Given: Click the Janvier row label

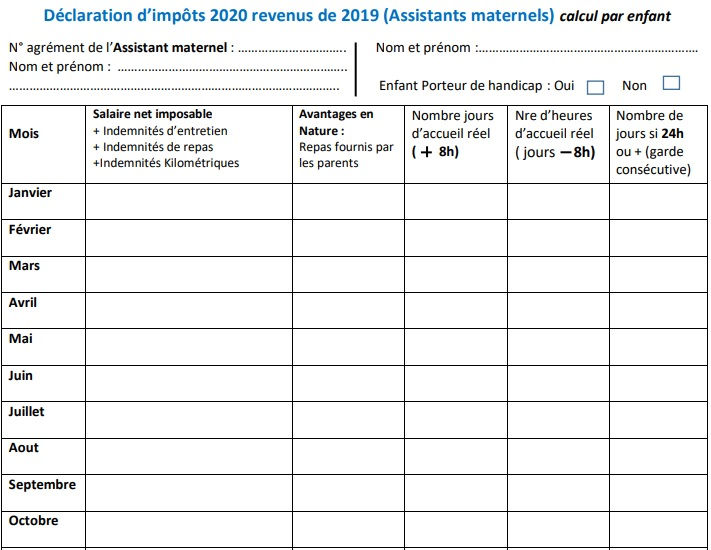Looking at the screenshot, I should [30, 193].
